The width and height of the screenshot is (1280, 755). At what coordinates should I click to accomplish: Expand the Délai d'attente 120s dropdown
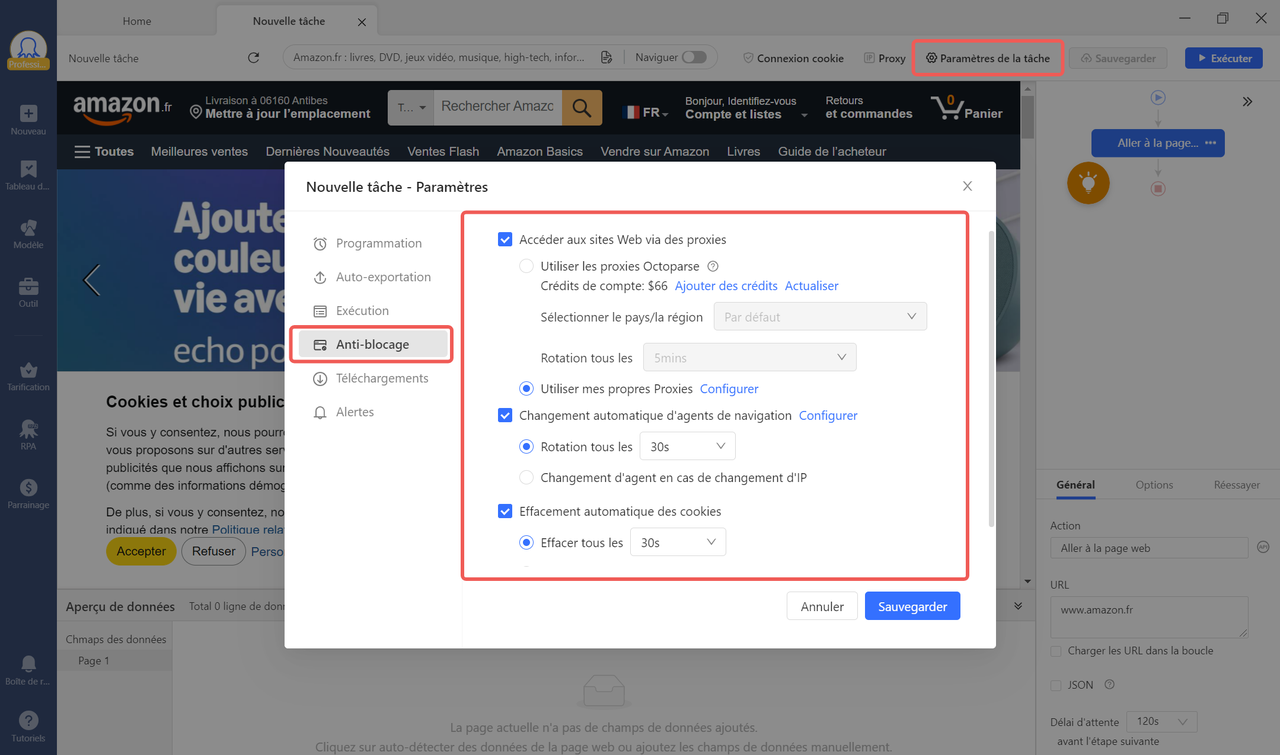(1161, 721)
